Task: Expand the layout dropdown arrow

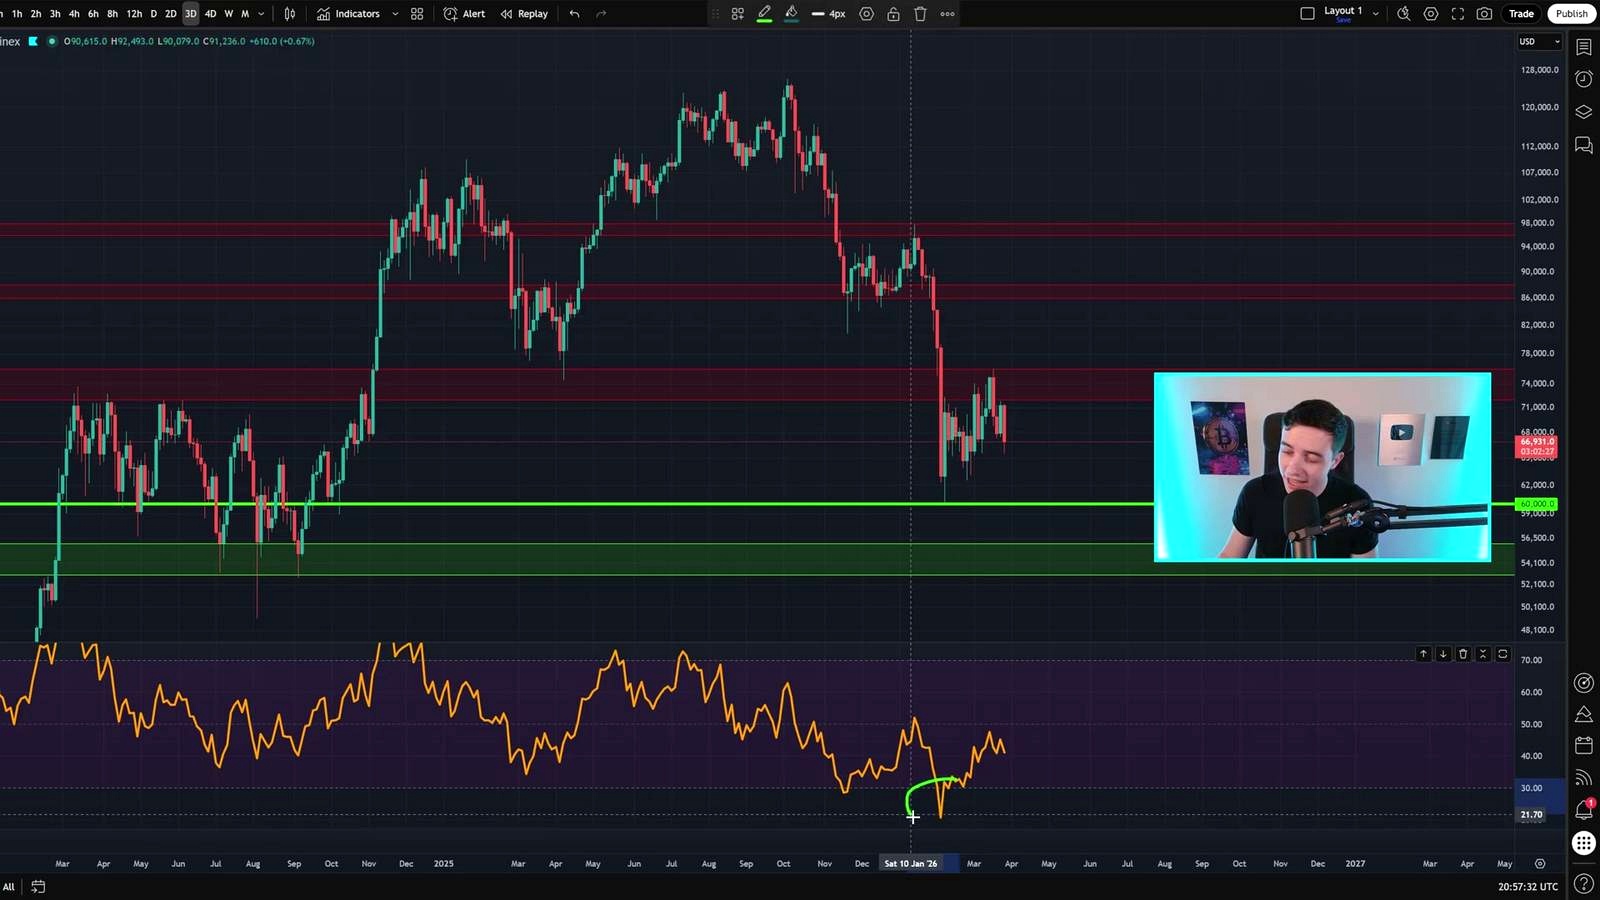Action: 1376,14
